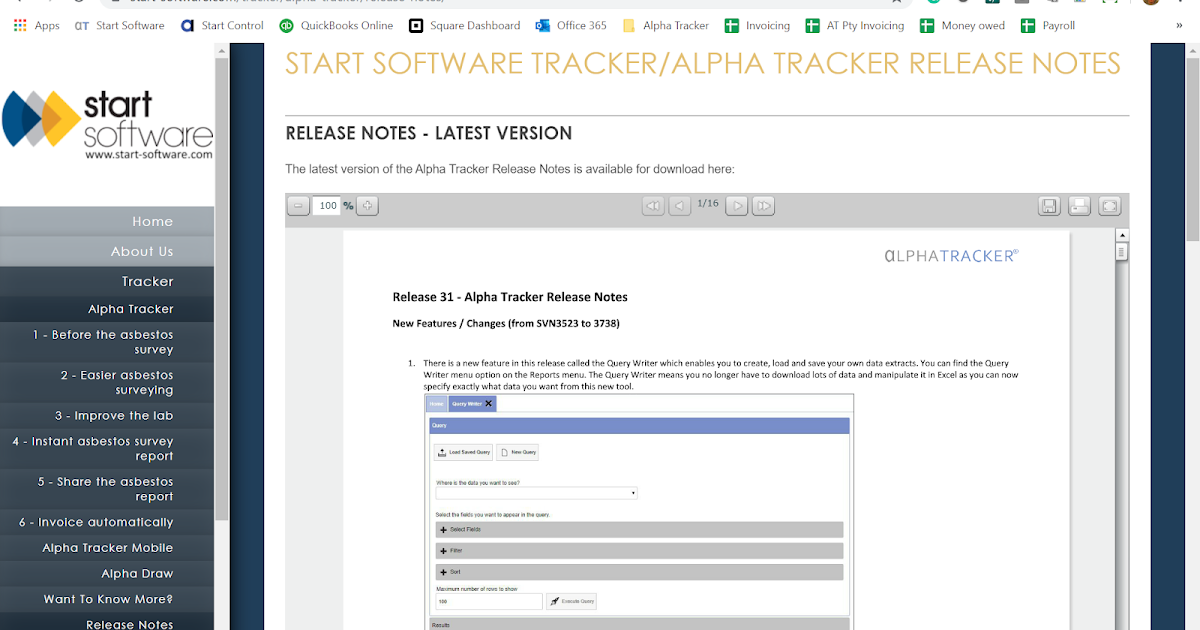
Task: Click the zoom percentage input field
Action: tap(326, 205)
